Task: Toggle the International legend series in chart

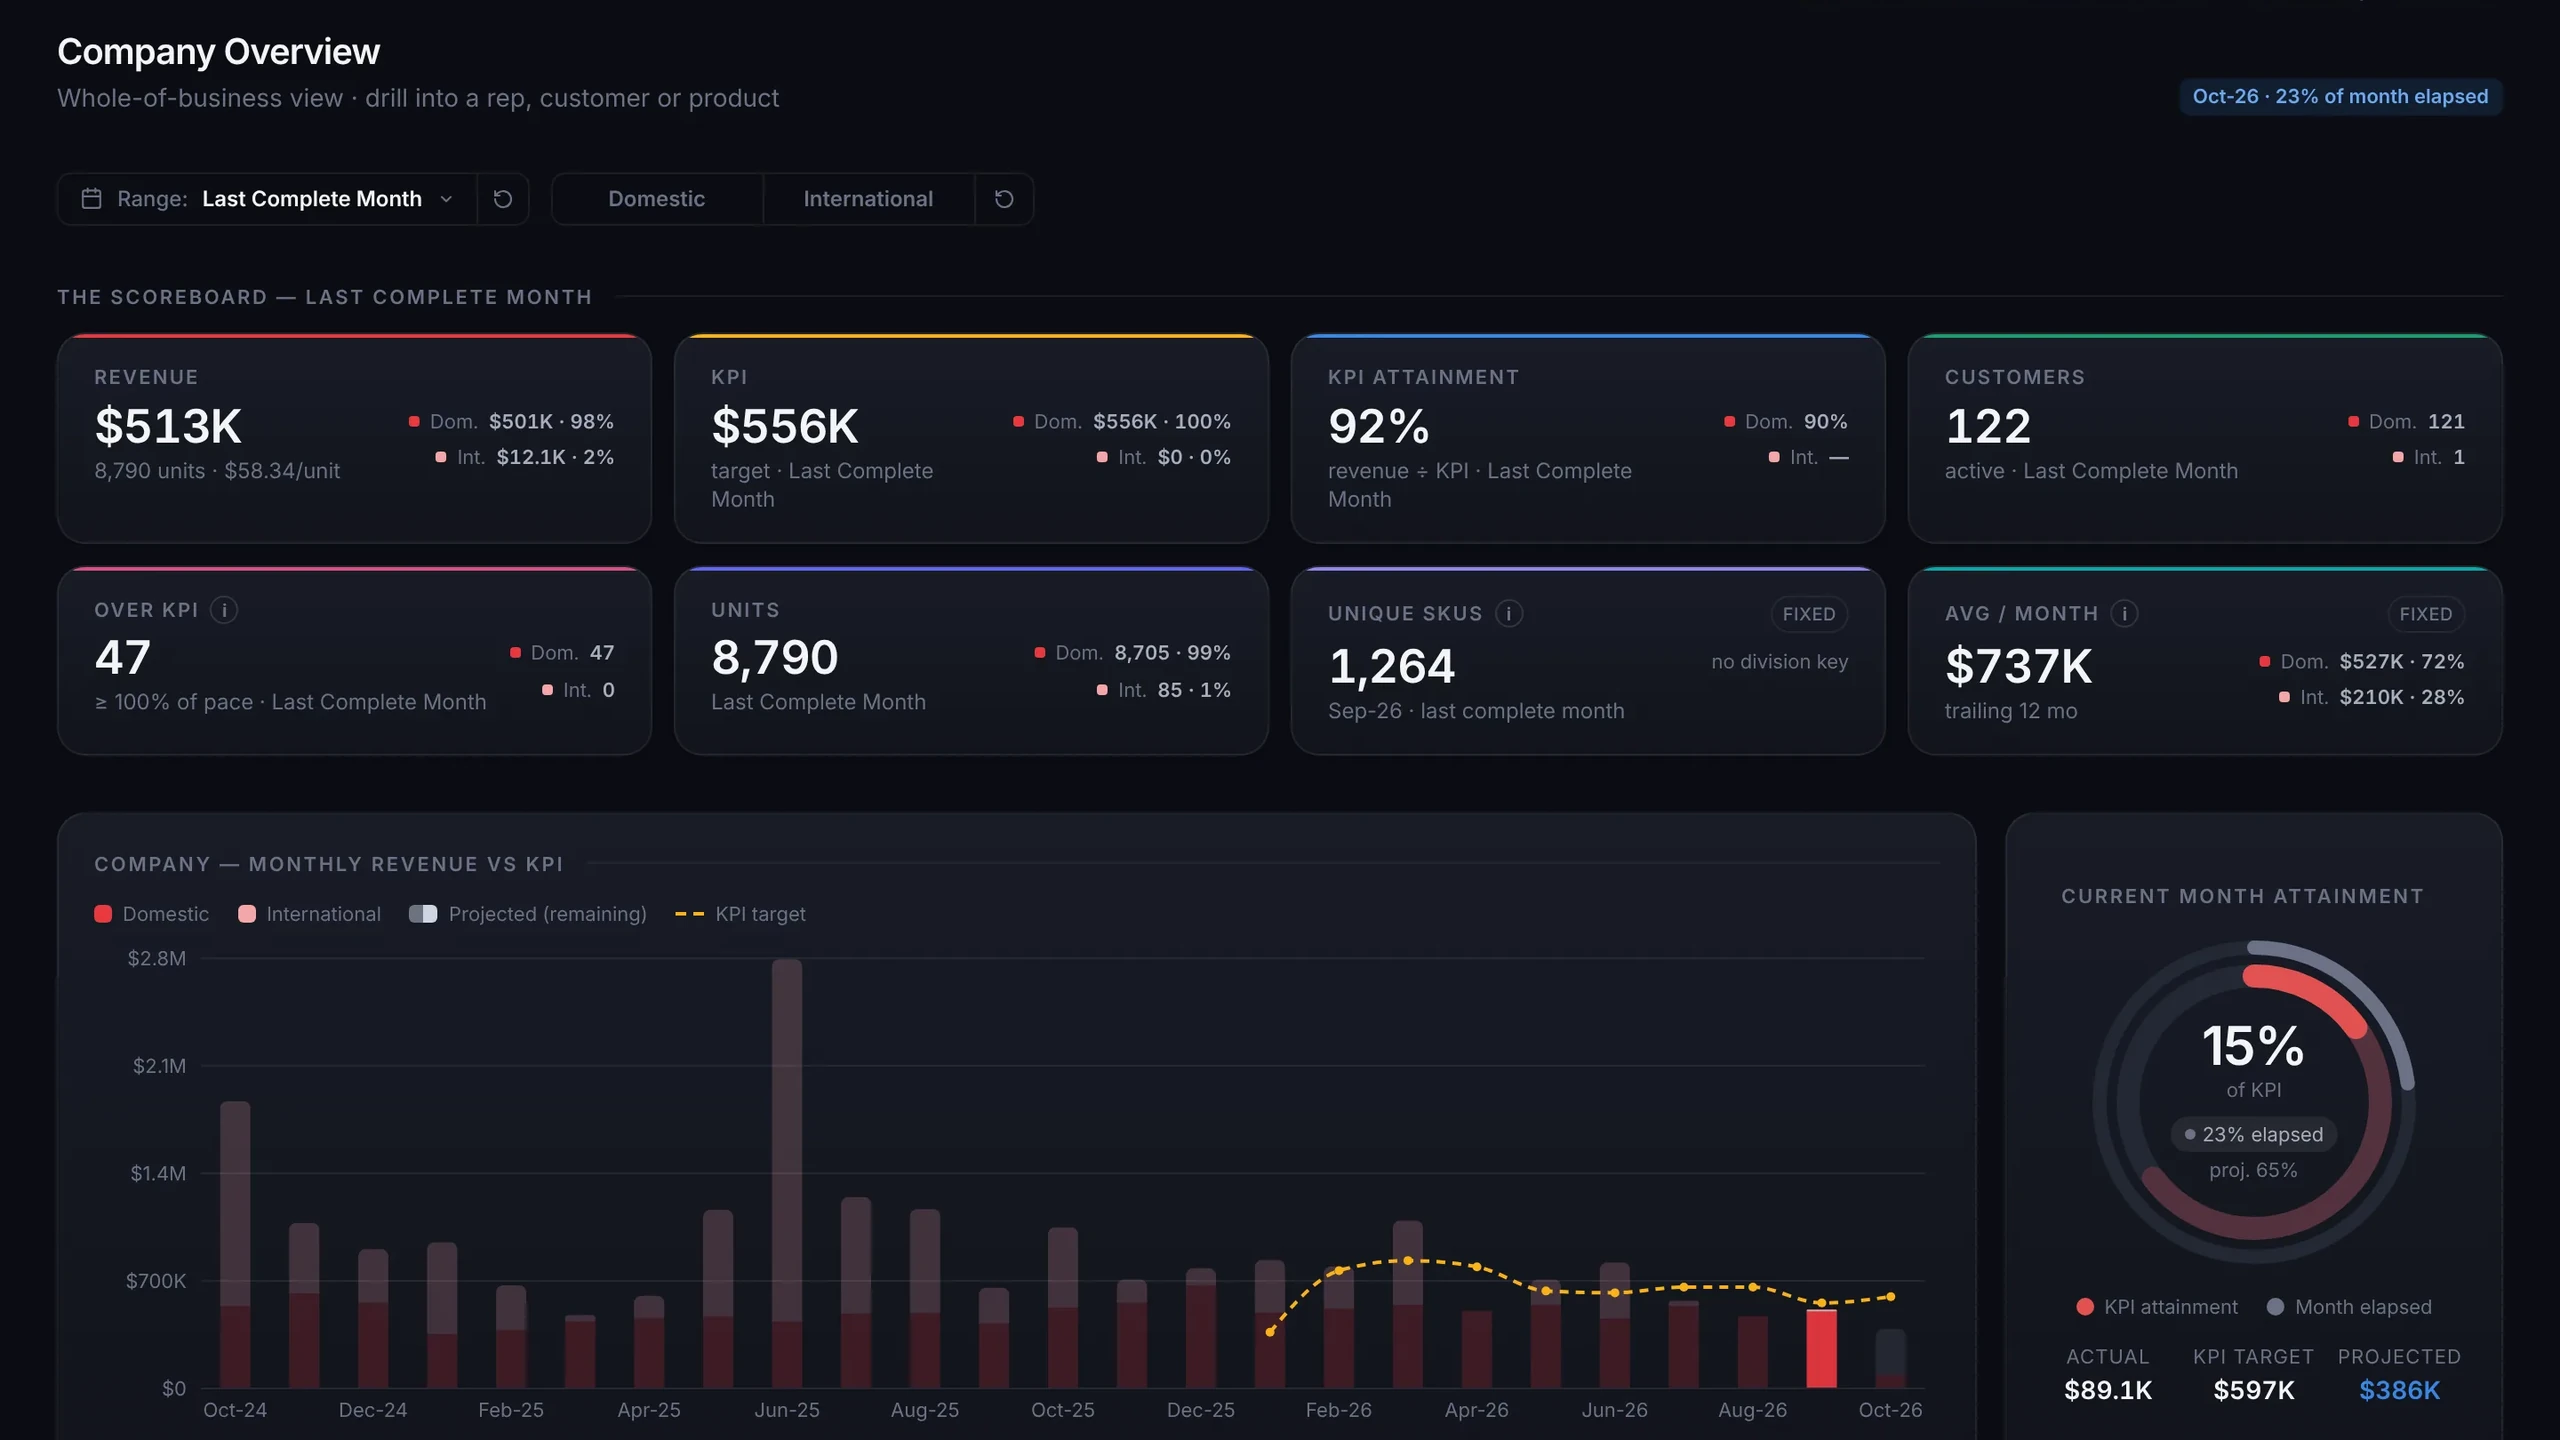Action: pos(310,914)
